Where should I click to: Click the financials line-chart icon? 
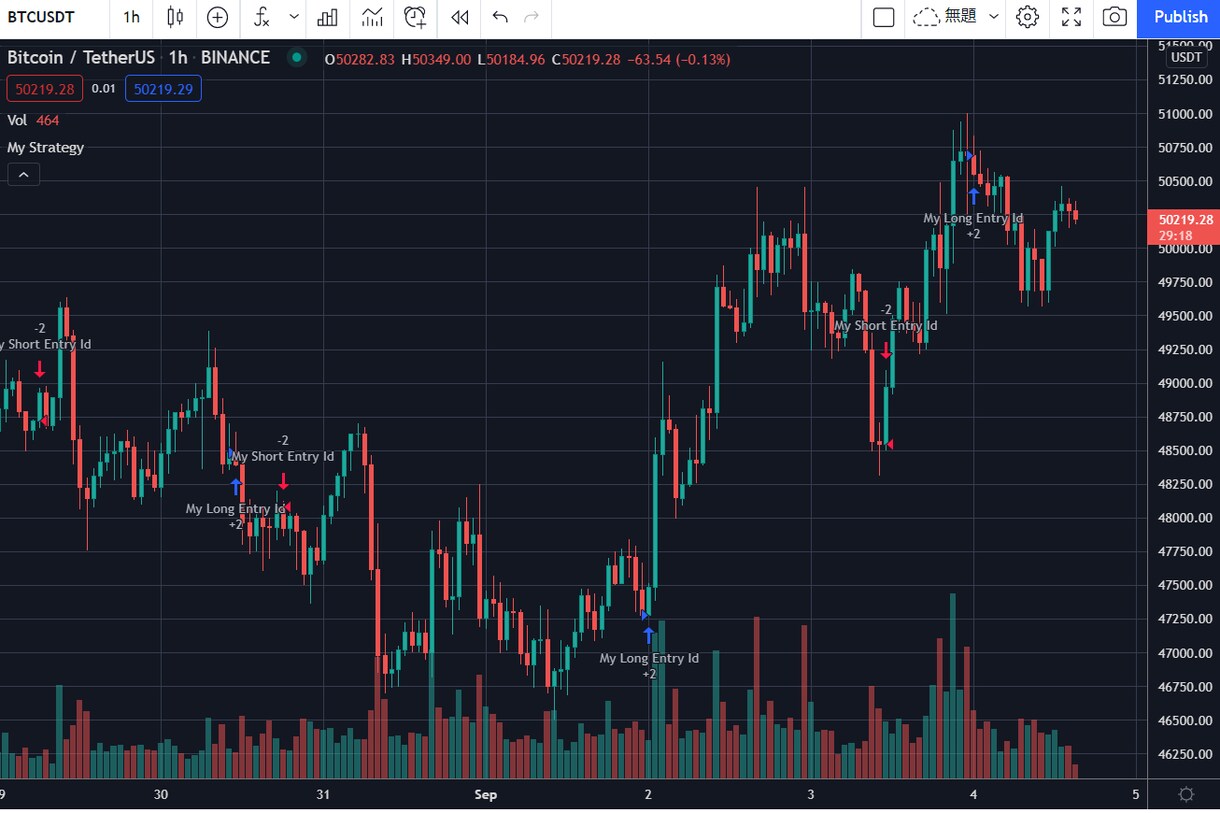[x=372, y=17]
